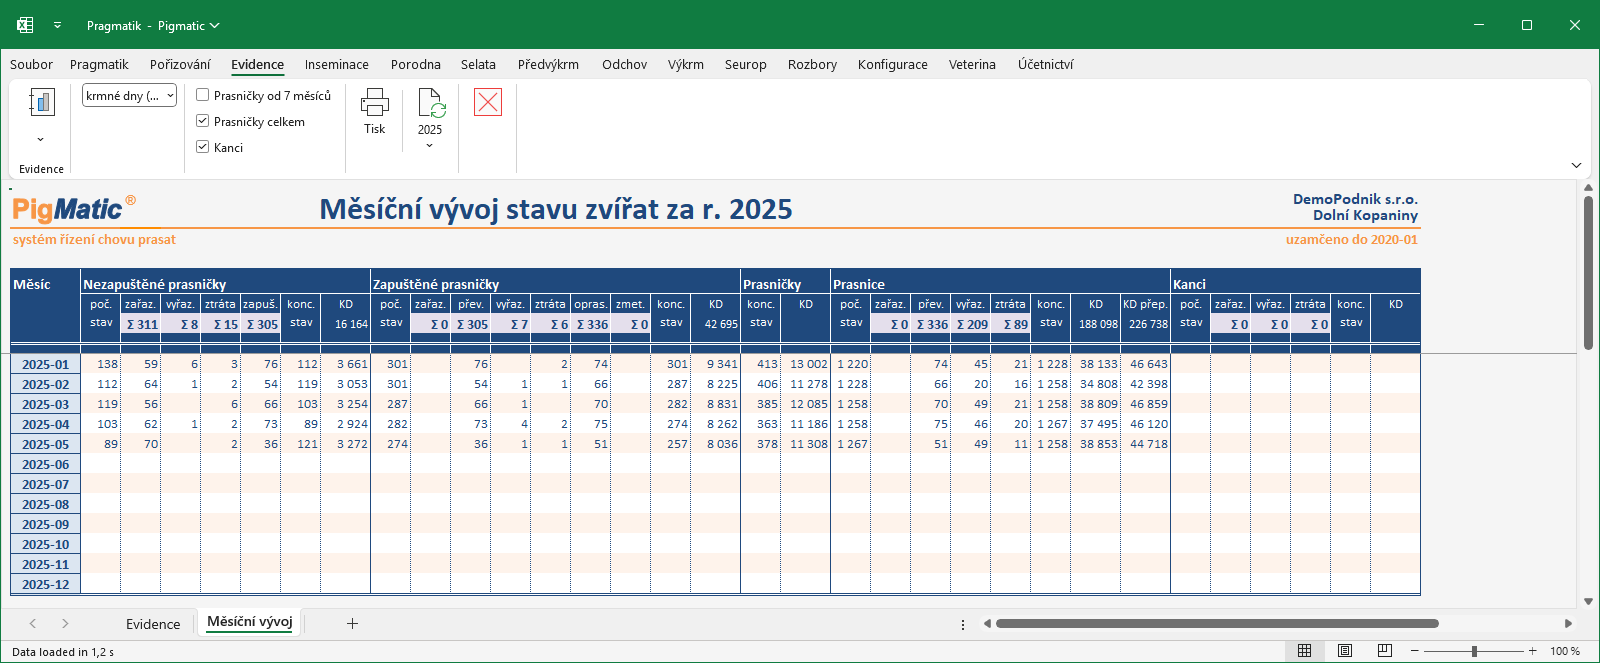Screen dimensions: 1600x663
Task: Click the 2025-12 month row header
Action: (x=46, y=584)
